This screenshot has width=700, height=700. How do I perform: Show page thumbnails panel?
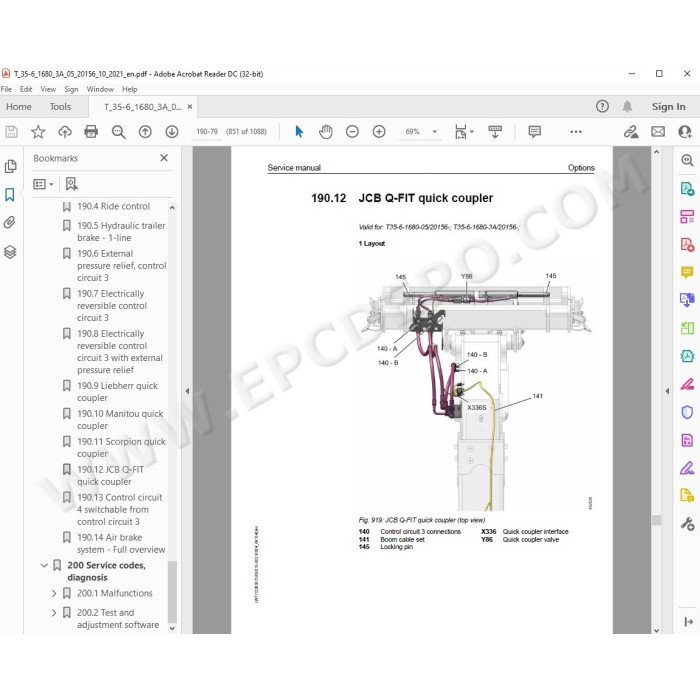[10, 167]
